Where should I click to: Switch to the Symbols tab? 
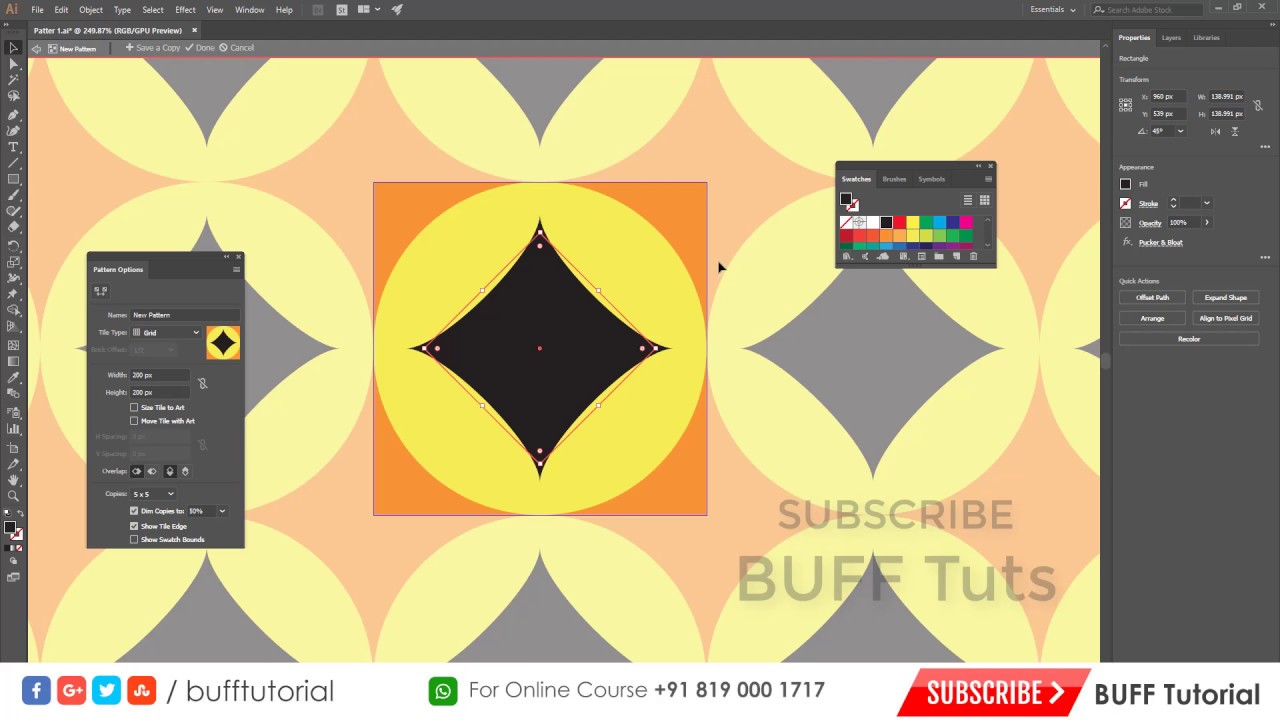[x=931, y=179]
